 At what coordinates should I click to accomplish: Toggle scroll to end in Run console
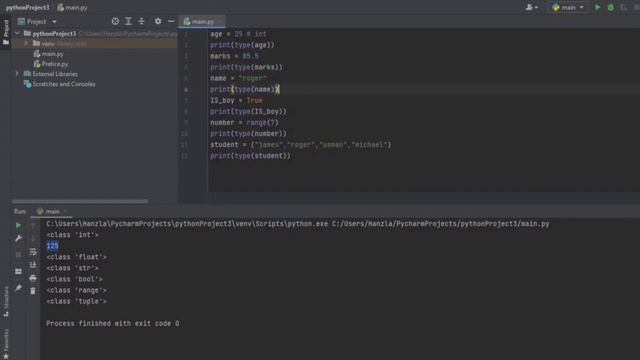point(33,265)
